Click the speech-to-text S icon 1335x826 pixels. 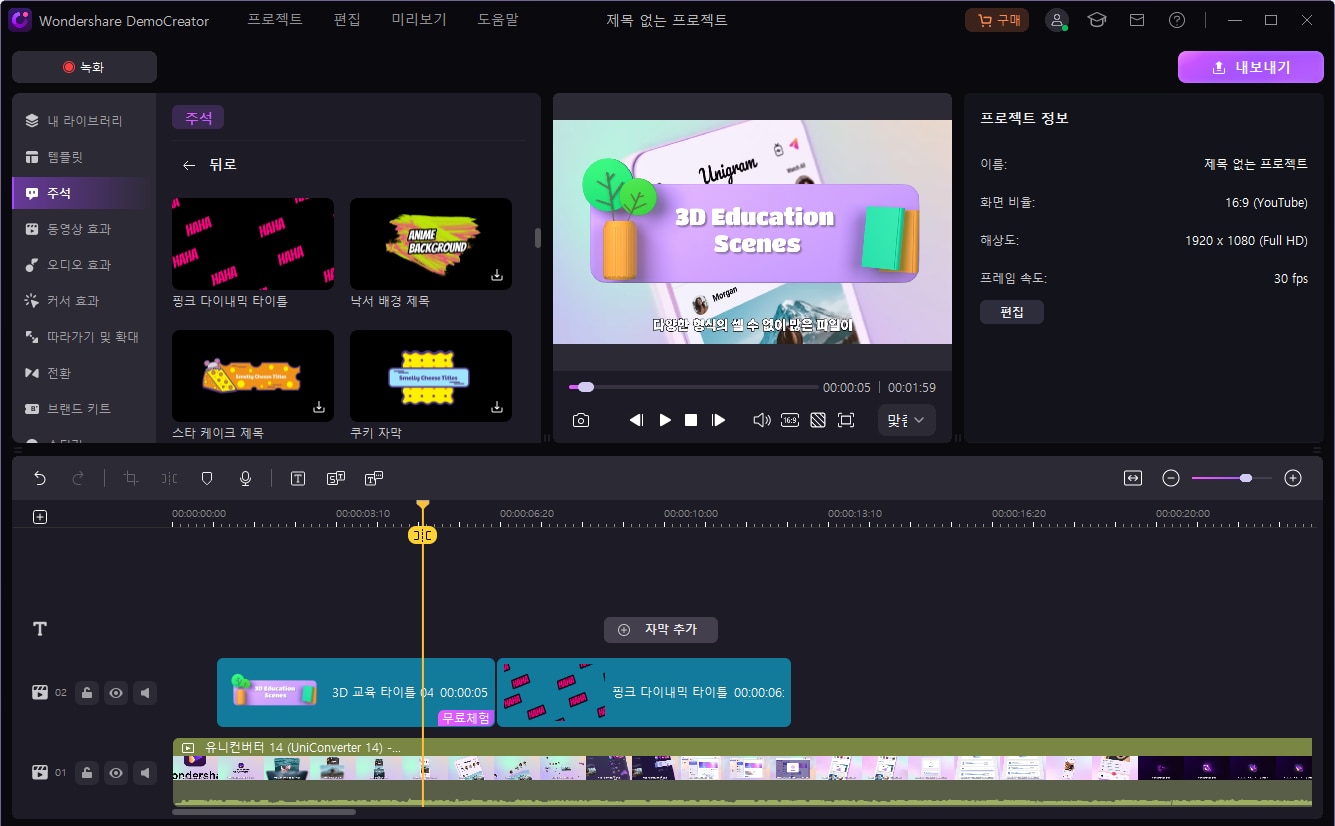click(x=336, y=479)
